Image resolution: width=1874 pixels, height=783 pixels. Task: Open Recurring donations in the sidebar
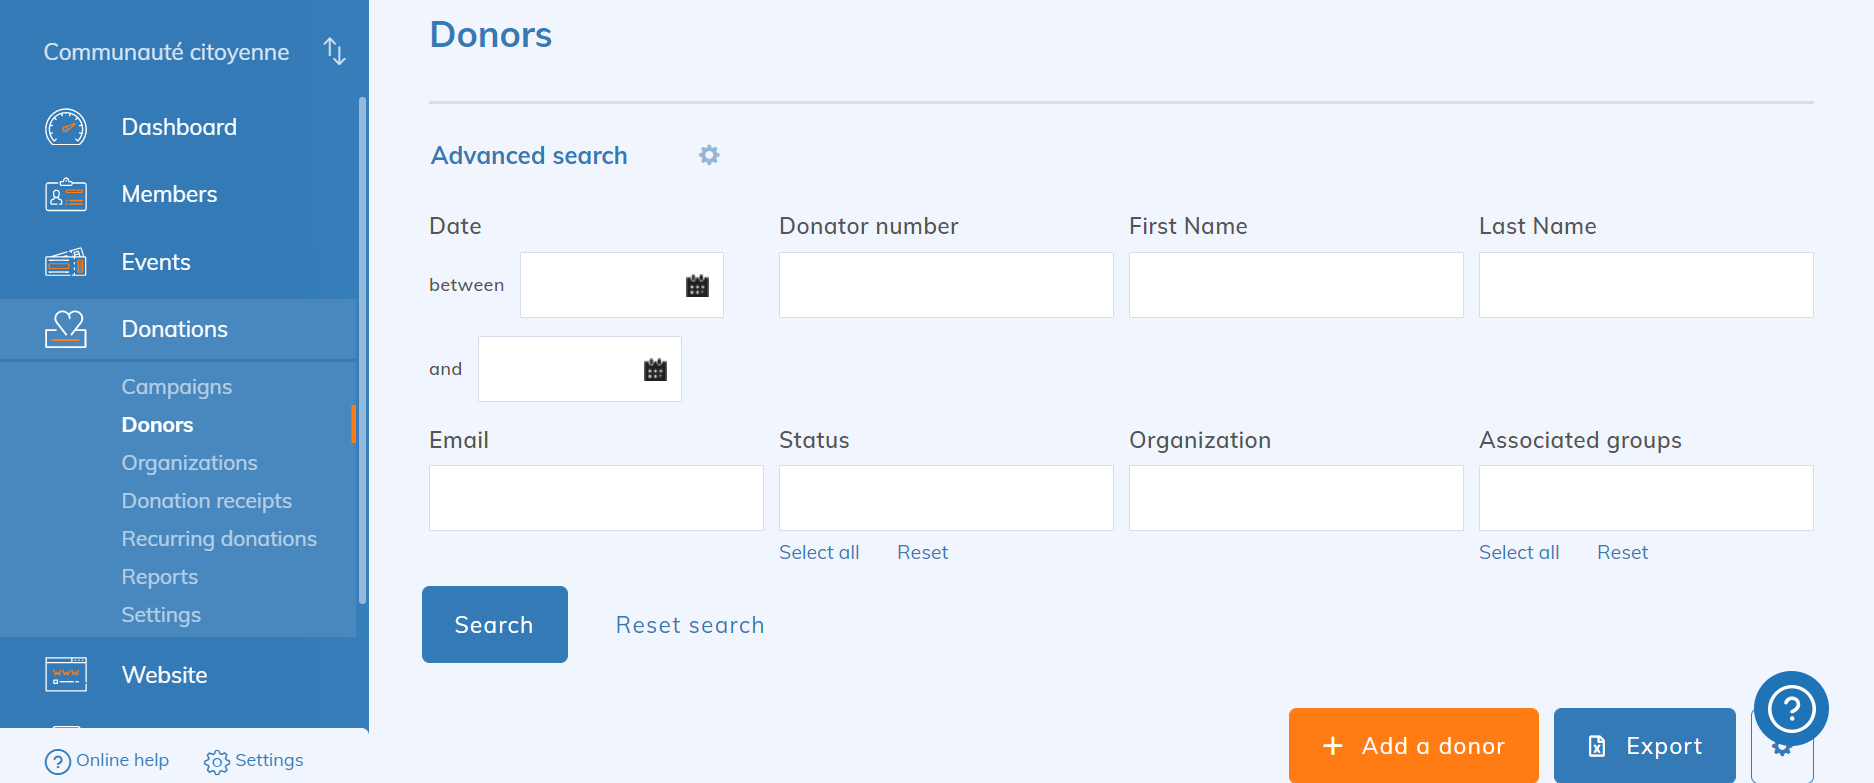pos(219,539)
